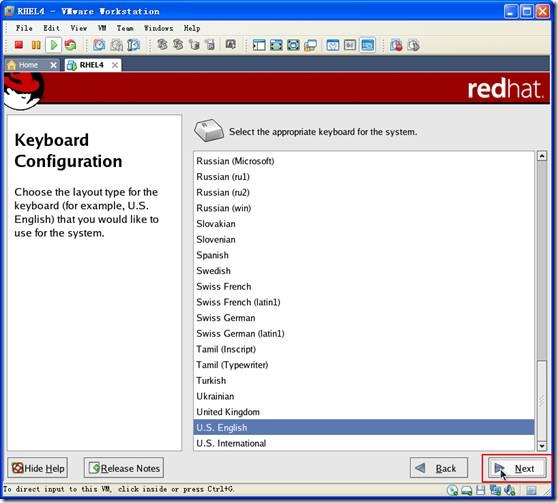Select Slovakian keyboard layout

click(364, 224)
